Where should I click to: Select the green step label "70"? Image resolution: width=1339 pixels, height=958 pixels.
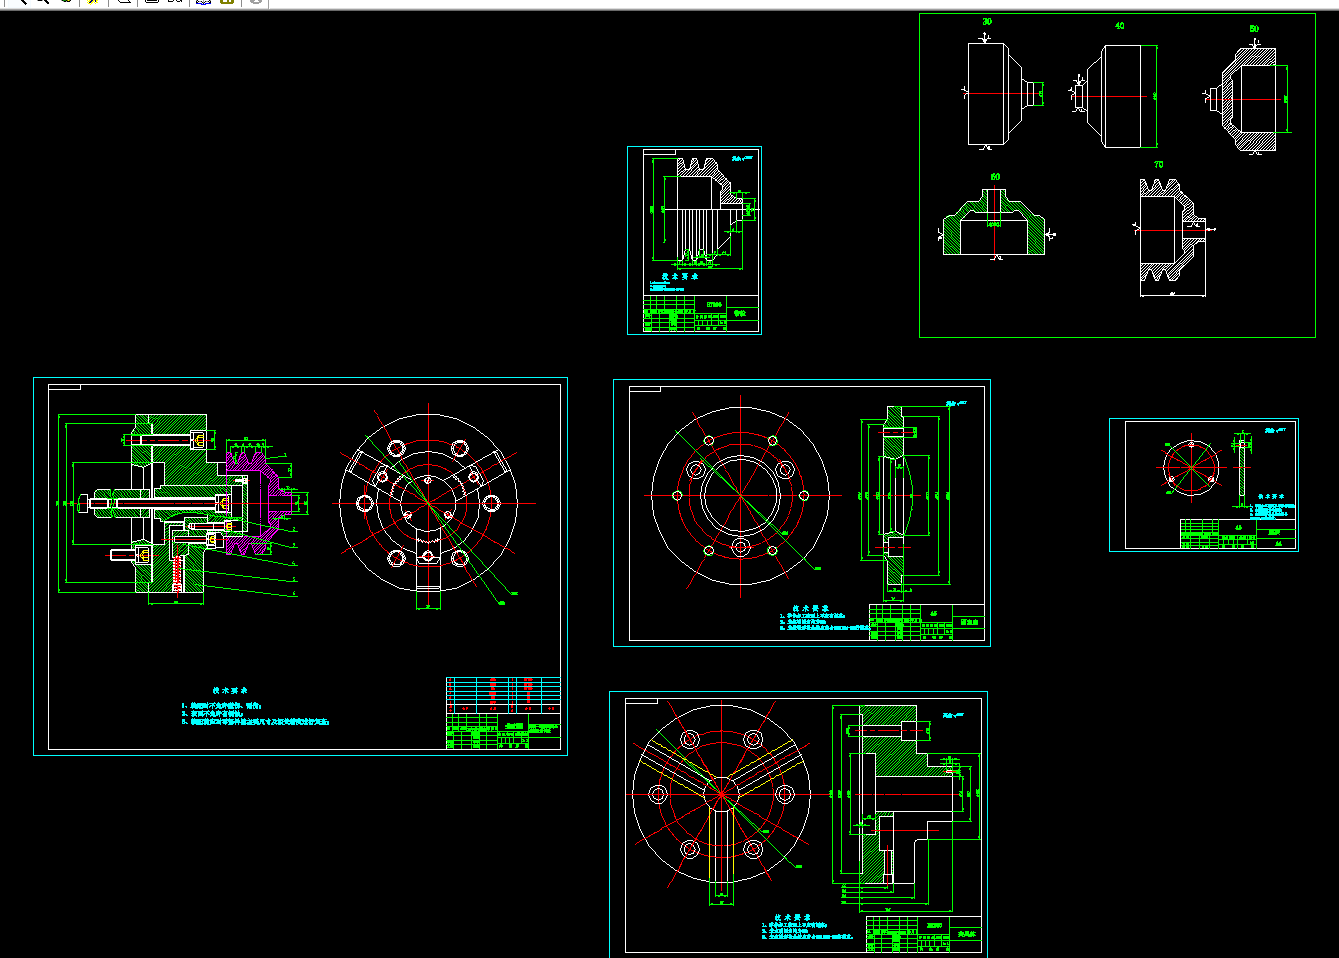point(1159,164)
